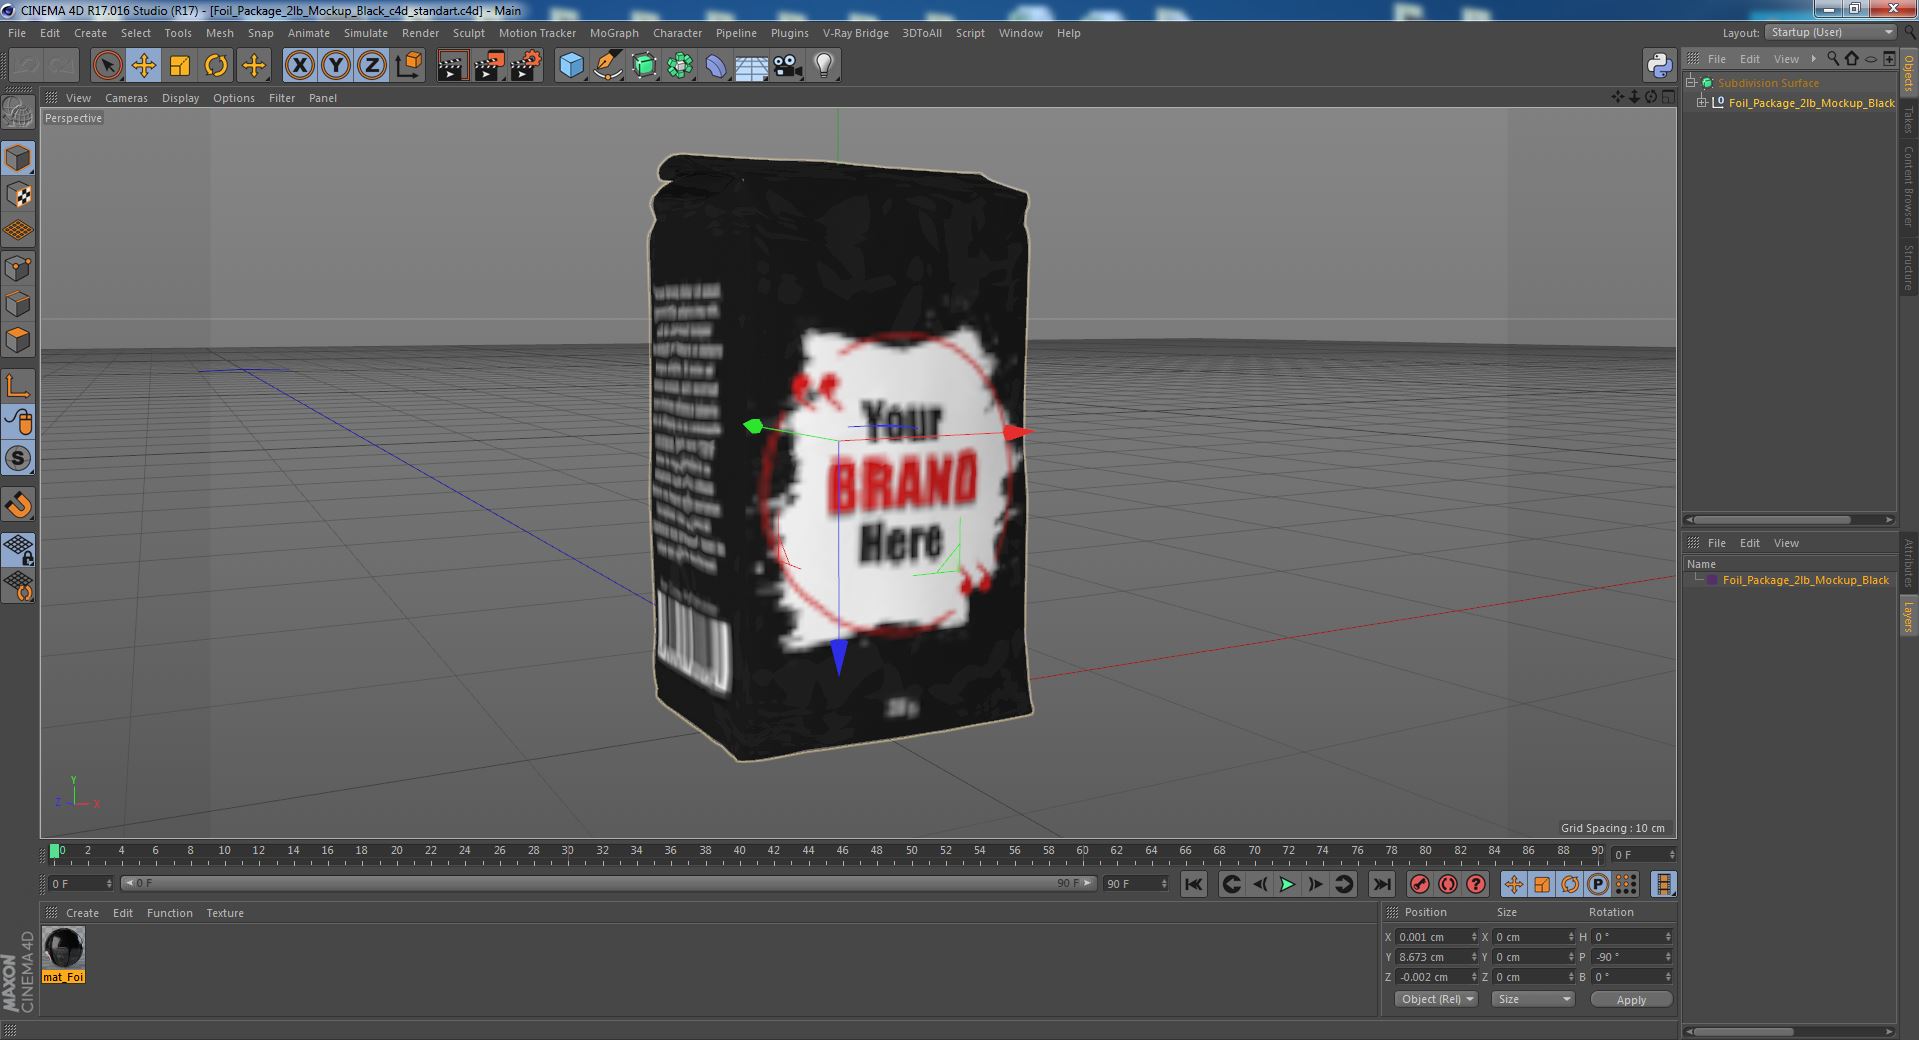1919x1040 pixels.
Task: Toggle the coordinate system button
Action: tap(409, 66)
